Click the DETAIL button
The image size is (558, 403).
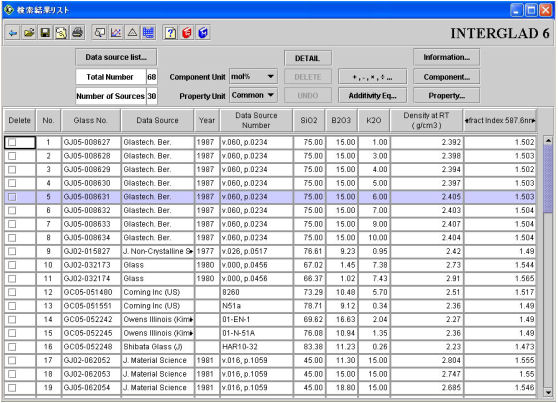point(308,58)
